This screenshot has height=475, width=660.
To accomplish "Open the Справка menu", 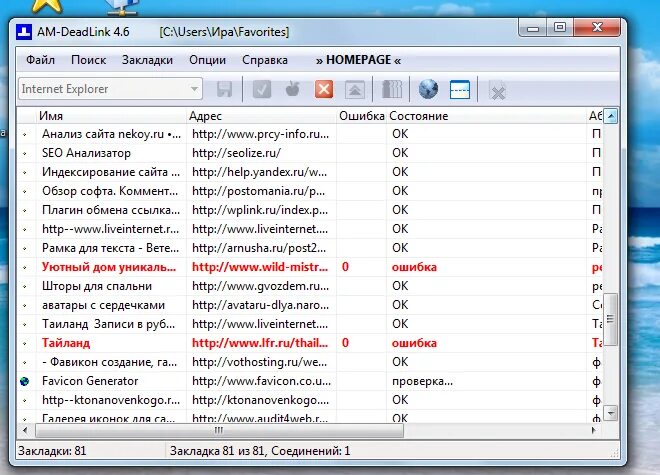I will coord(265,60).
